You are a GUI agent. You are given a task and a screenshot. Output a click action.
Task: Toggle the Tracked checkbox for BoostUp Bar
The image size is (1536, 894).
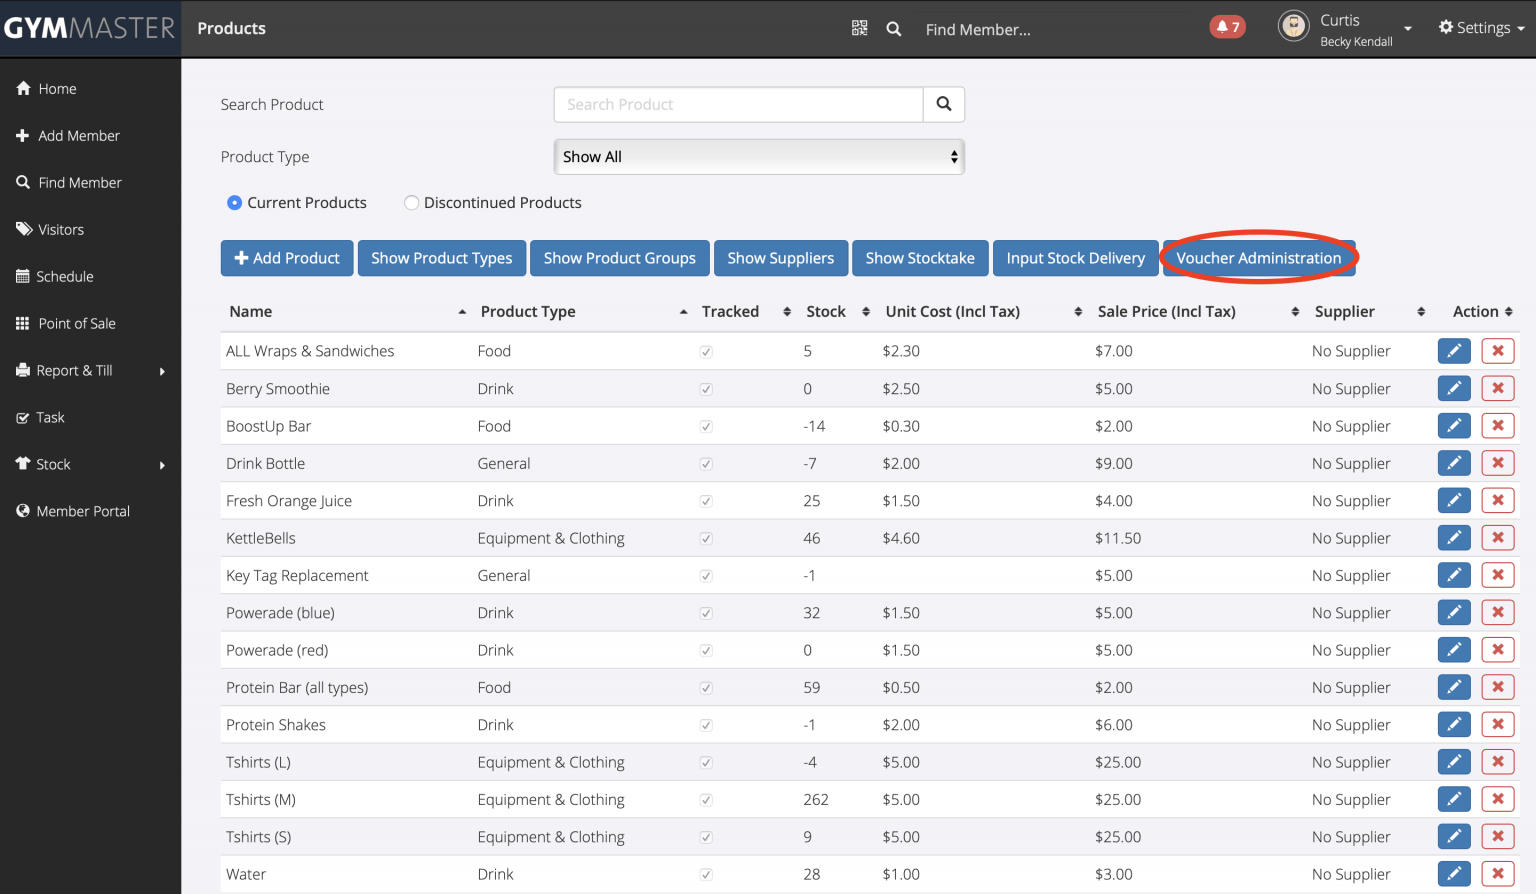click(706, 427)
